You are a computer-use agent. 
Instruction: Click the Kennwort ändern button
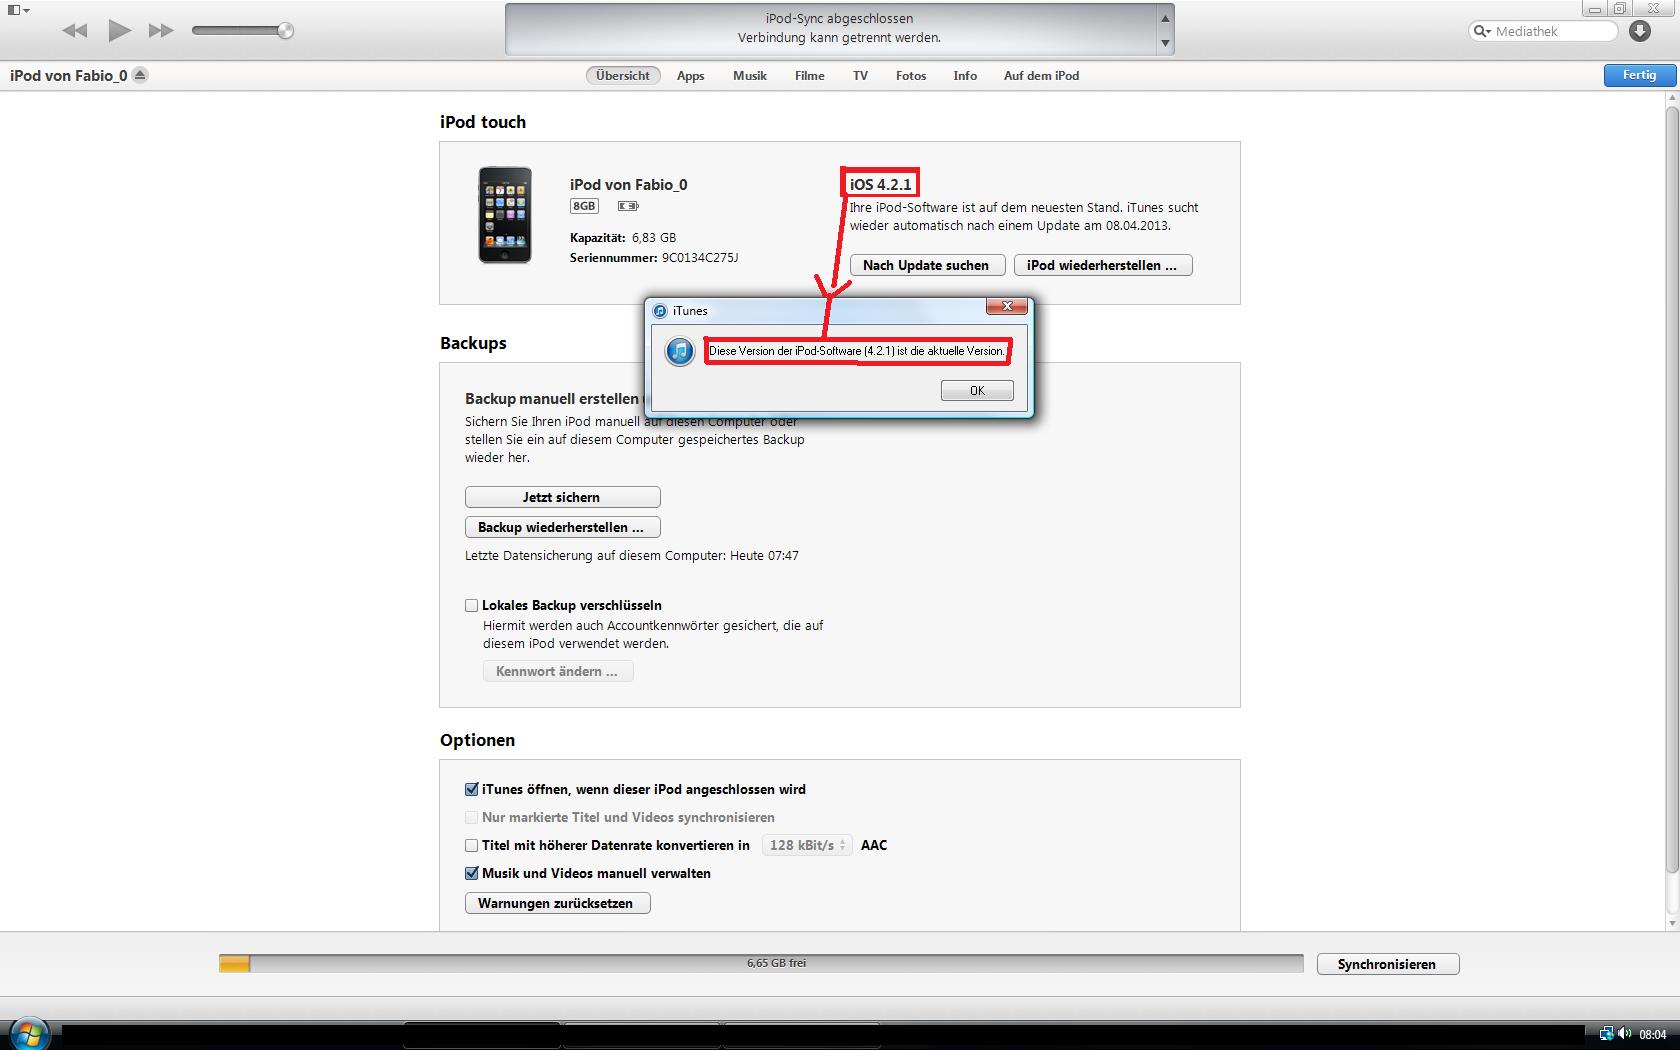pos(558,671)
